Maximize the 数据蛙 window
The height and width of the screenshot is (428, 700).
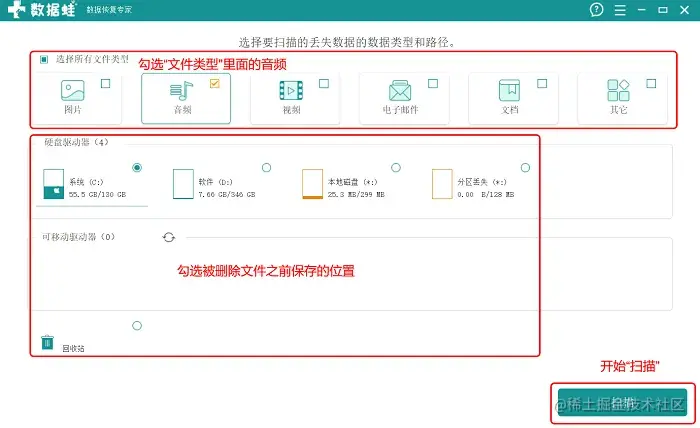click(663, 10)
